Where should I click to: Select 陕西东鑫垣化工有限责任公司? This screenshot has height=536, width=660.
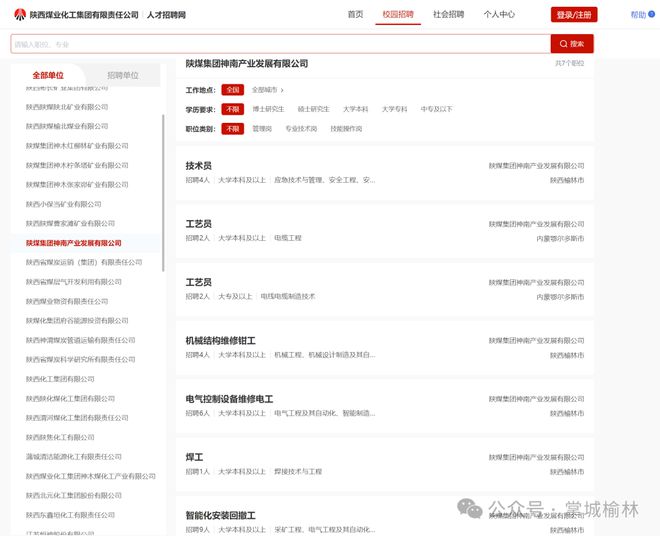[x=70, y=515]
